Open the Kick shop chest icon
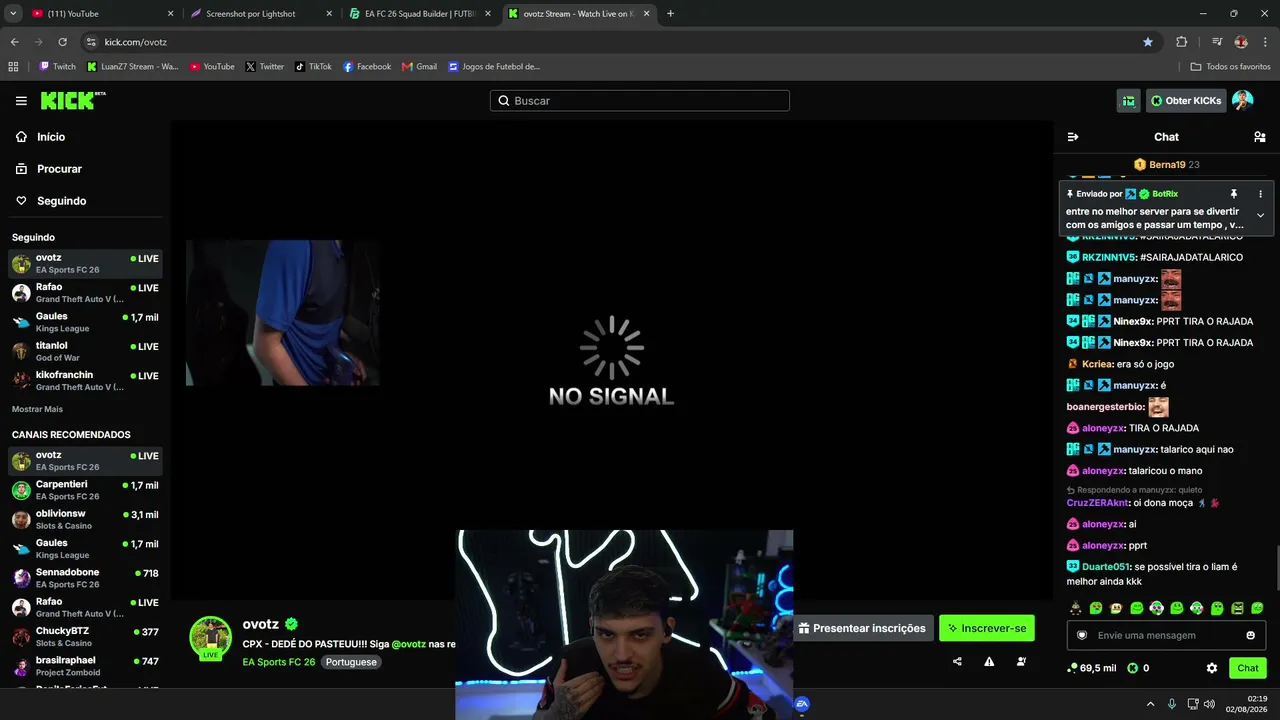The image size is (1280, 720). [x=1128, y=101]
